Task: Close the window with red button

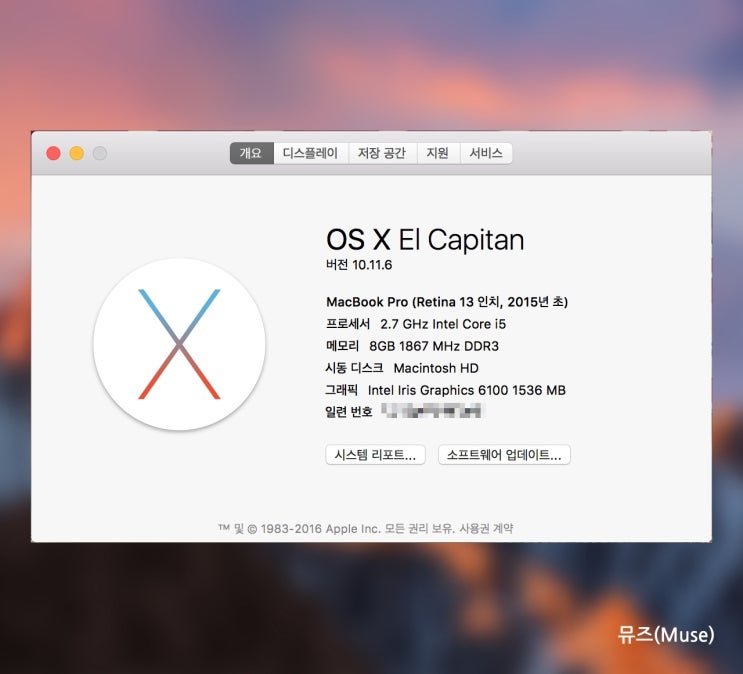Action: pos(54,154)
